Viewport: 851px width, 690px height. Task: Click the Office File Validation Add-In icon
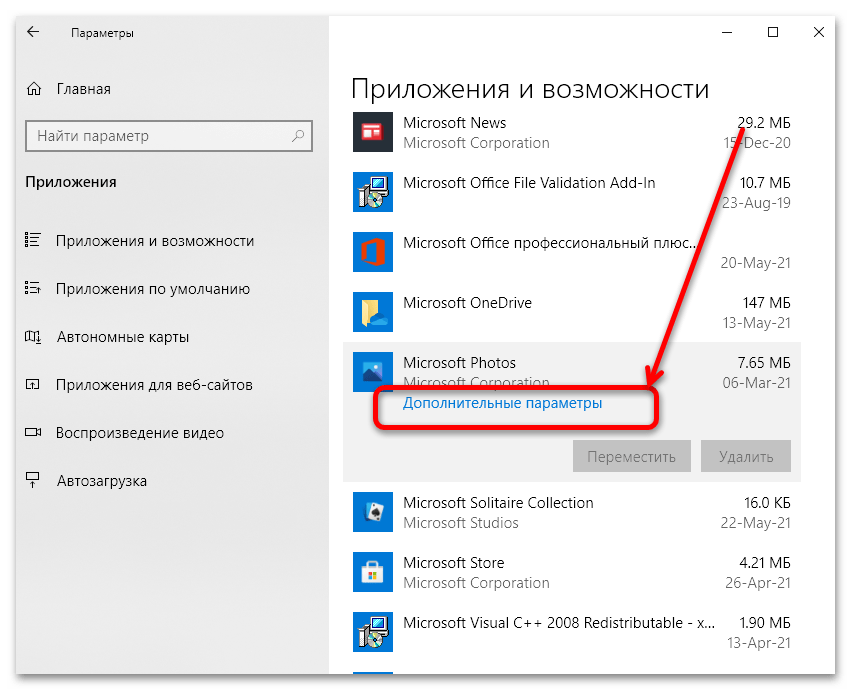coord(373,192)
